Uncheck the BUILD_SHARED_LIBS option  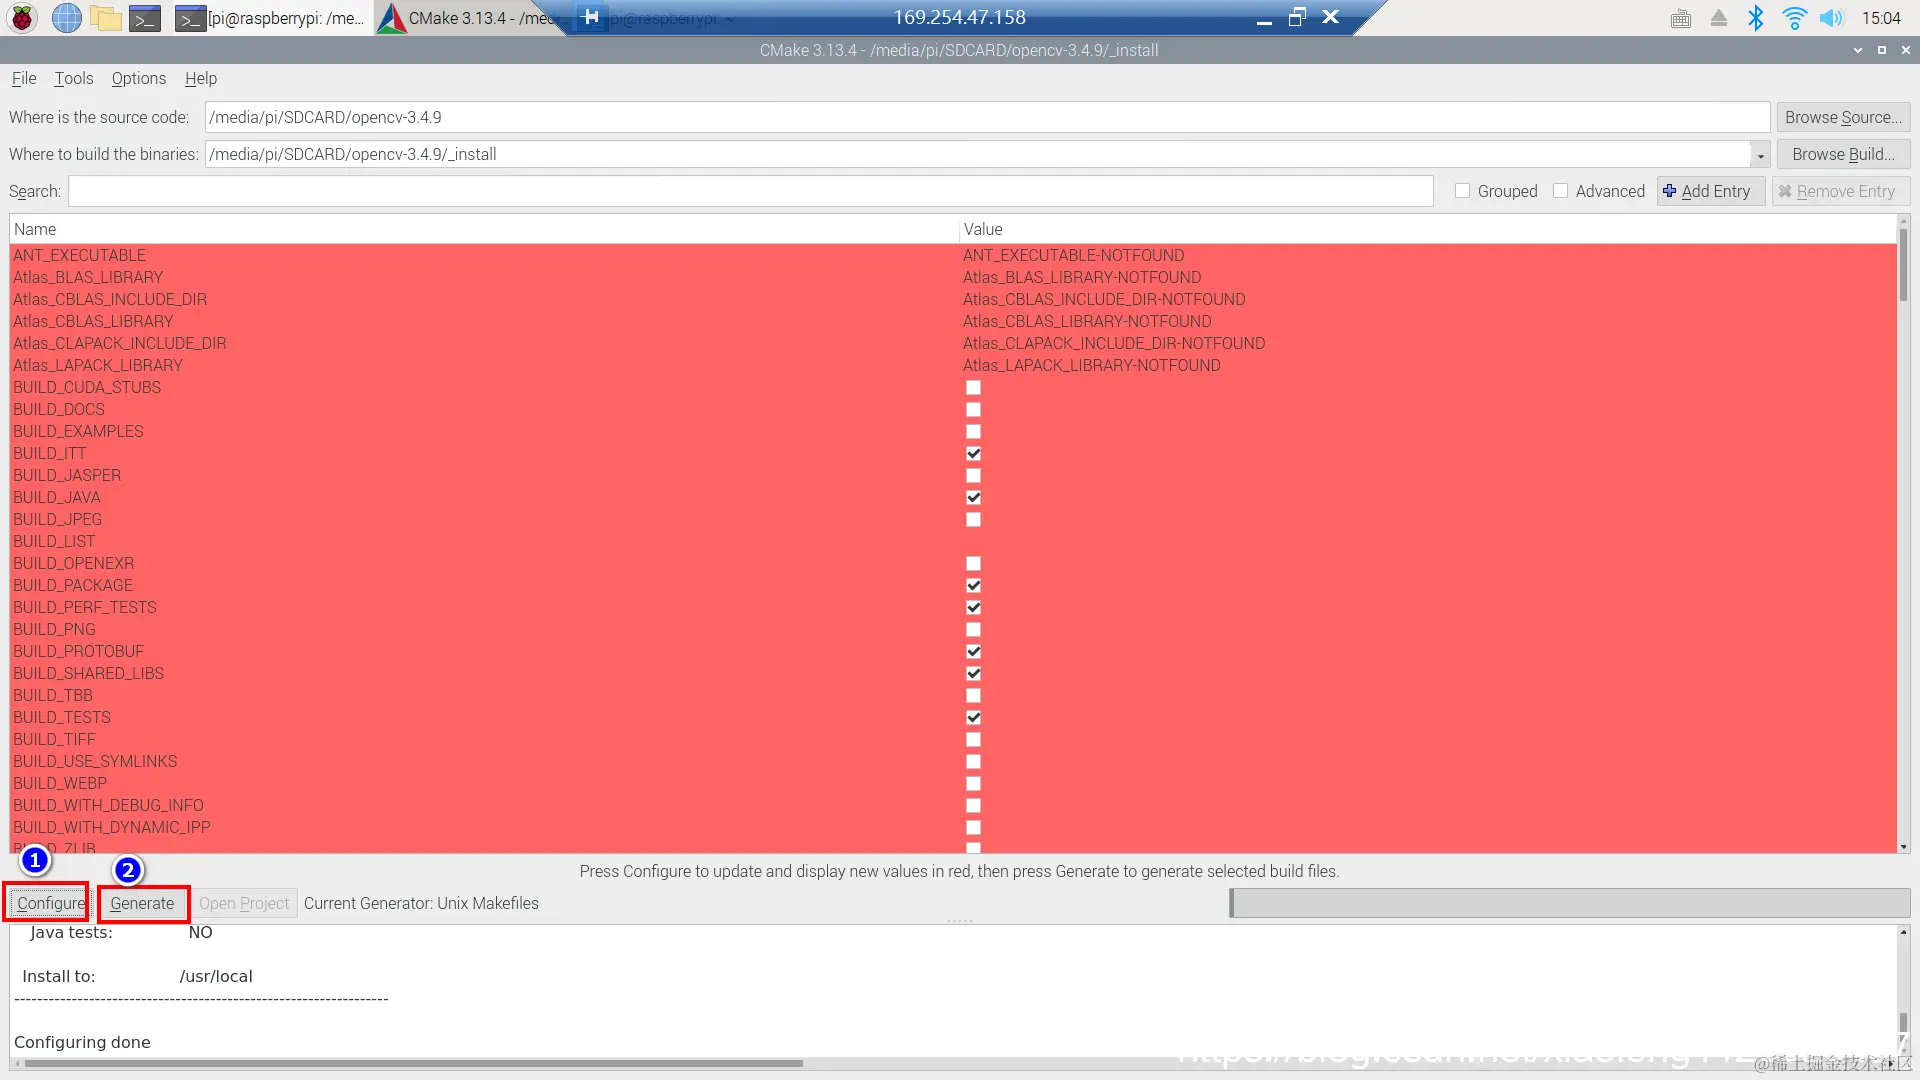point(973,674)
